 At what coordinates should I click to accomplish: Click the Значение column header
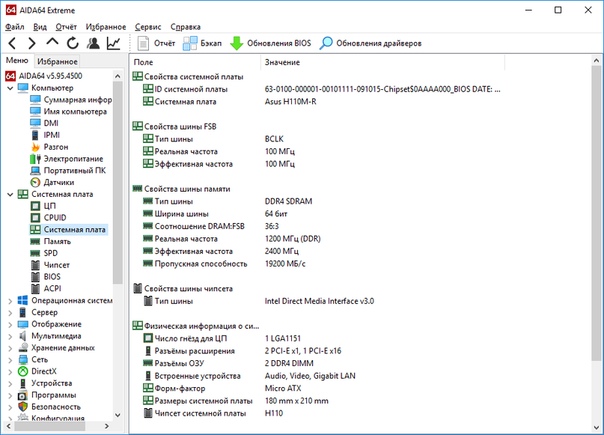click(383, 62)
